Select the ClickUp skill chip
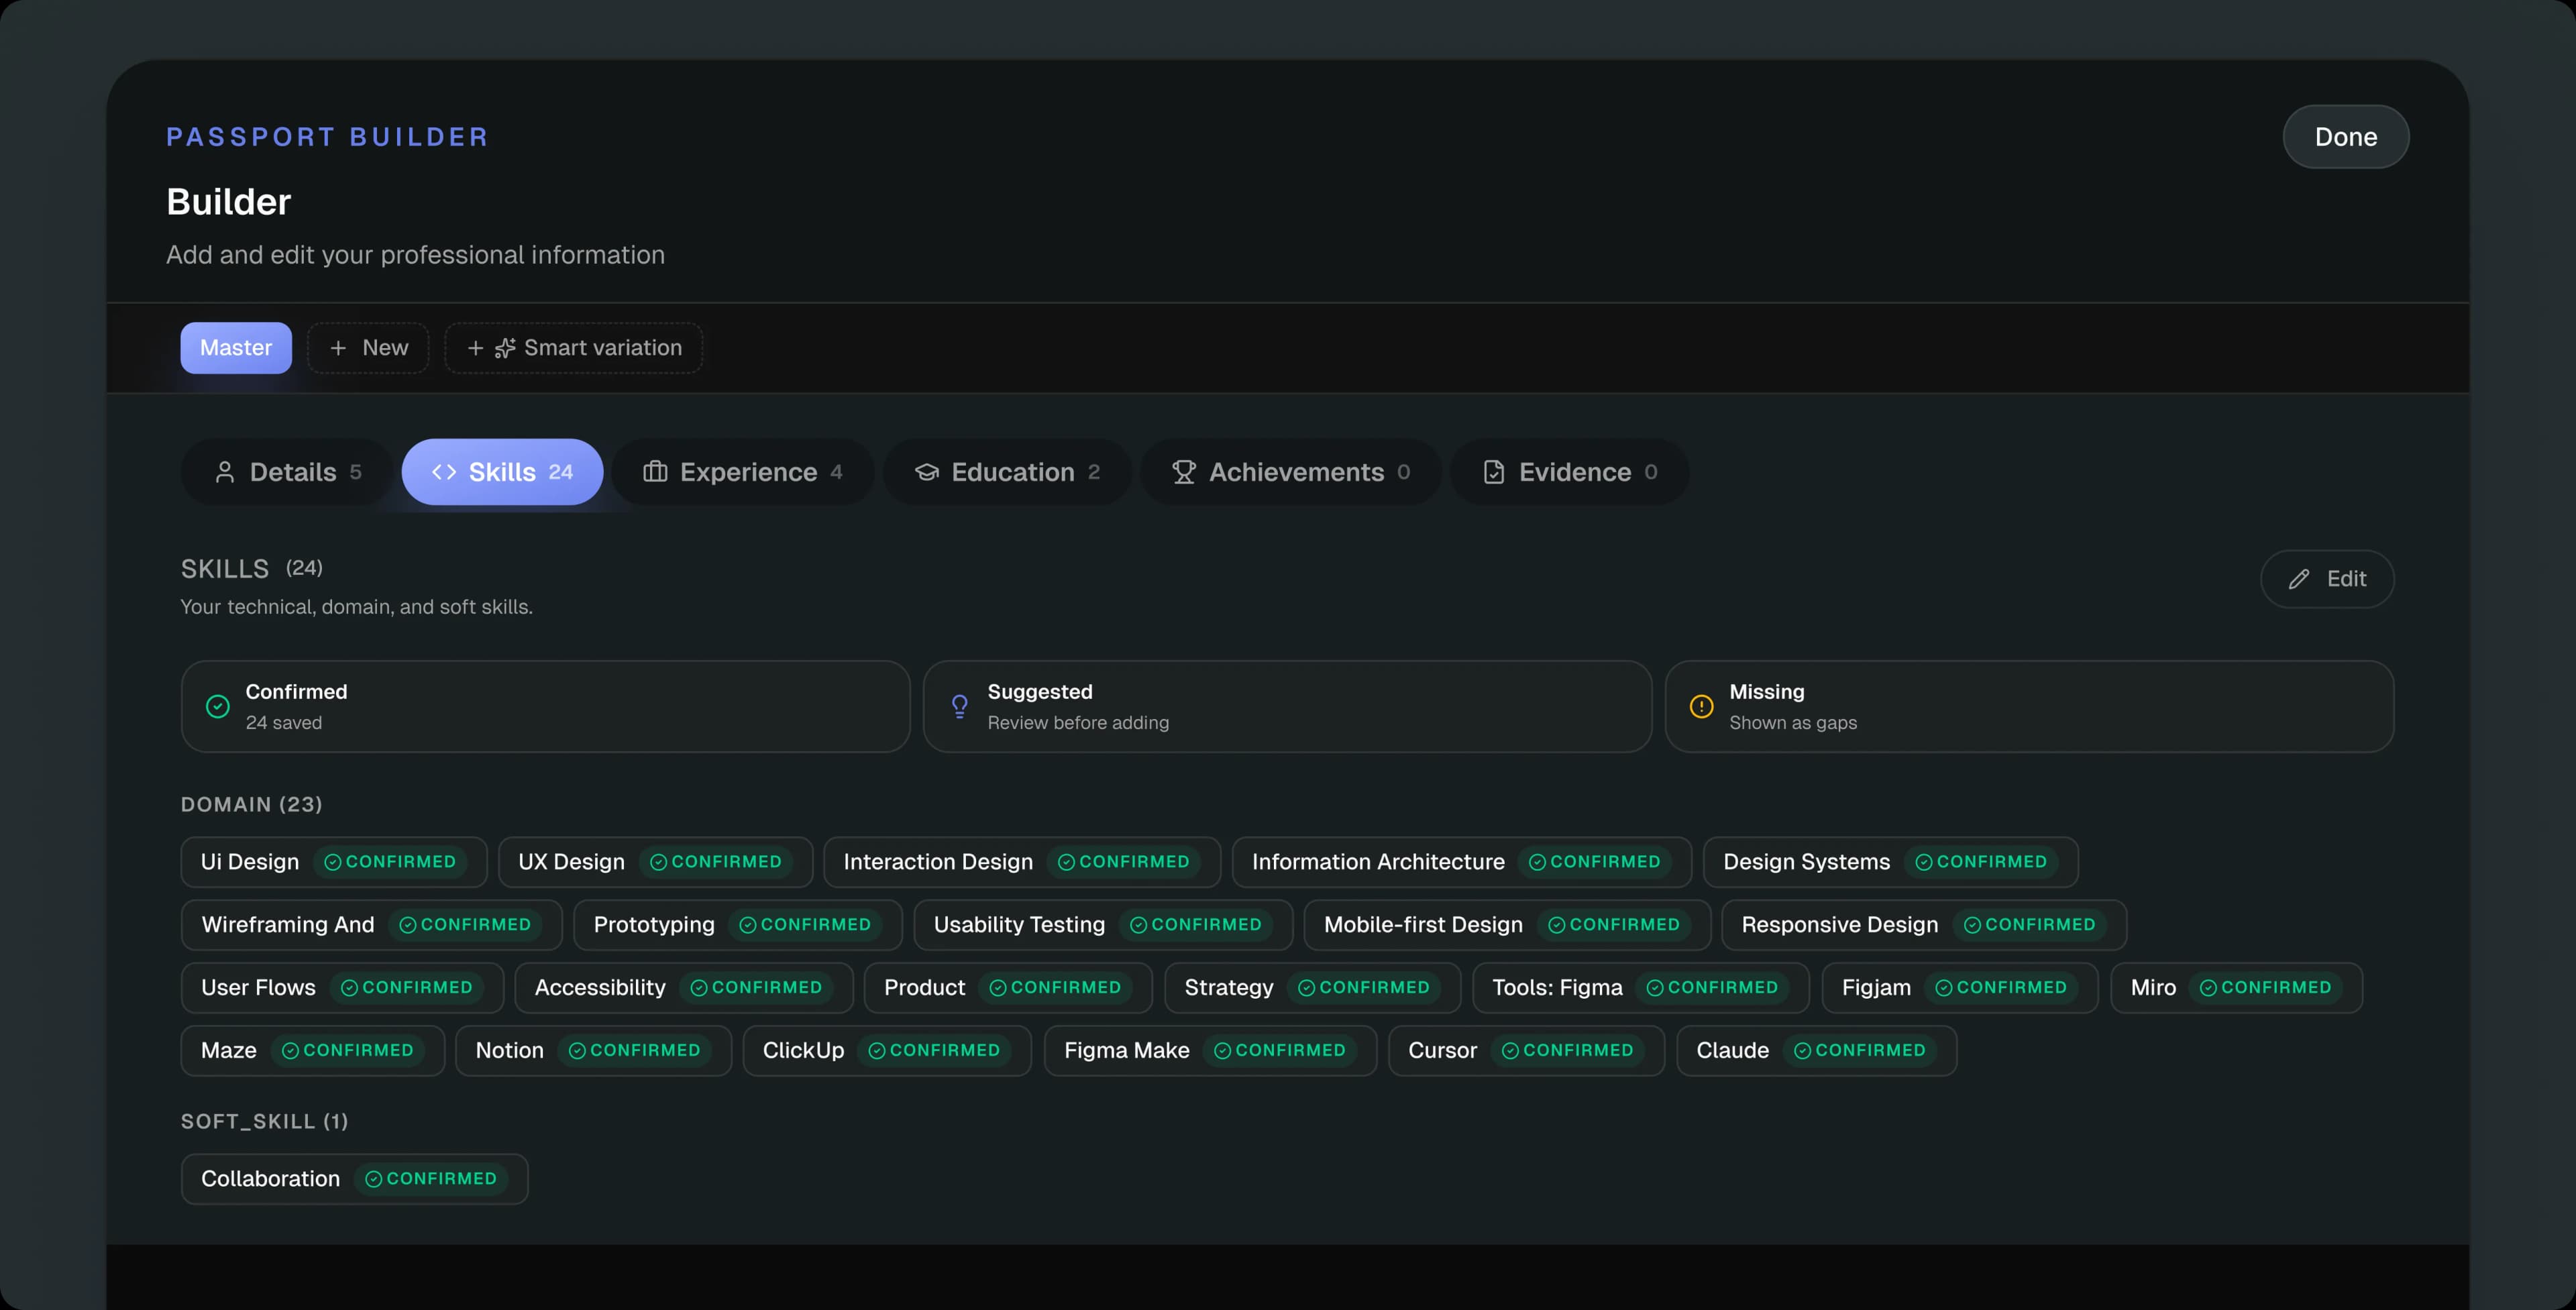Image resolution: width=2576 pixels, height=1310 pixels. point(887,1051)
